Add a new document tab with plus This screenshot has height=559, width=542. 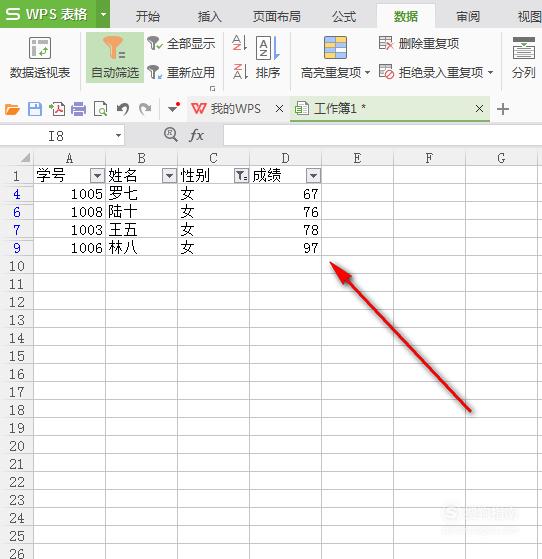[503, 109]
